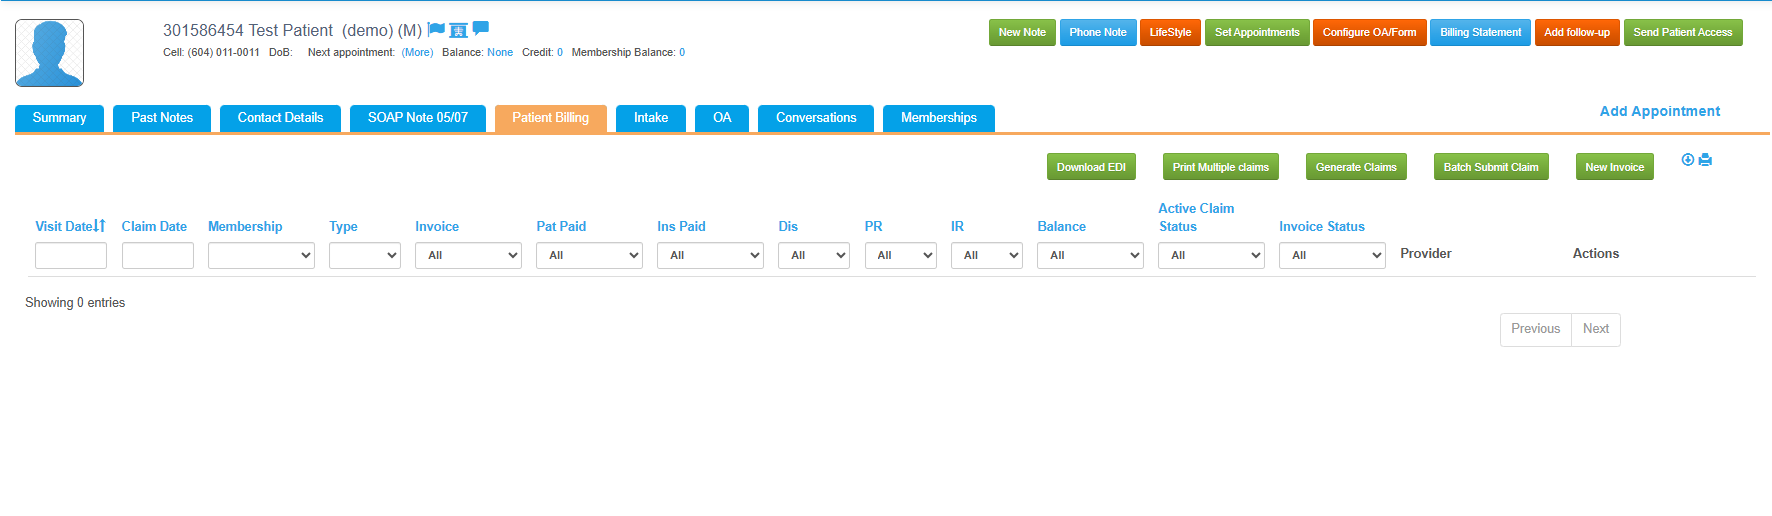Click the Phone Note button
This screenshot has width=1772, height=516.
point(1098,33)
